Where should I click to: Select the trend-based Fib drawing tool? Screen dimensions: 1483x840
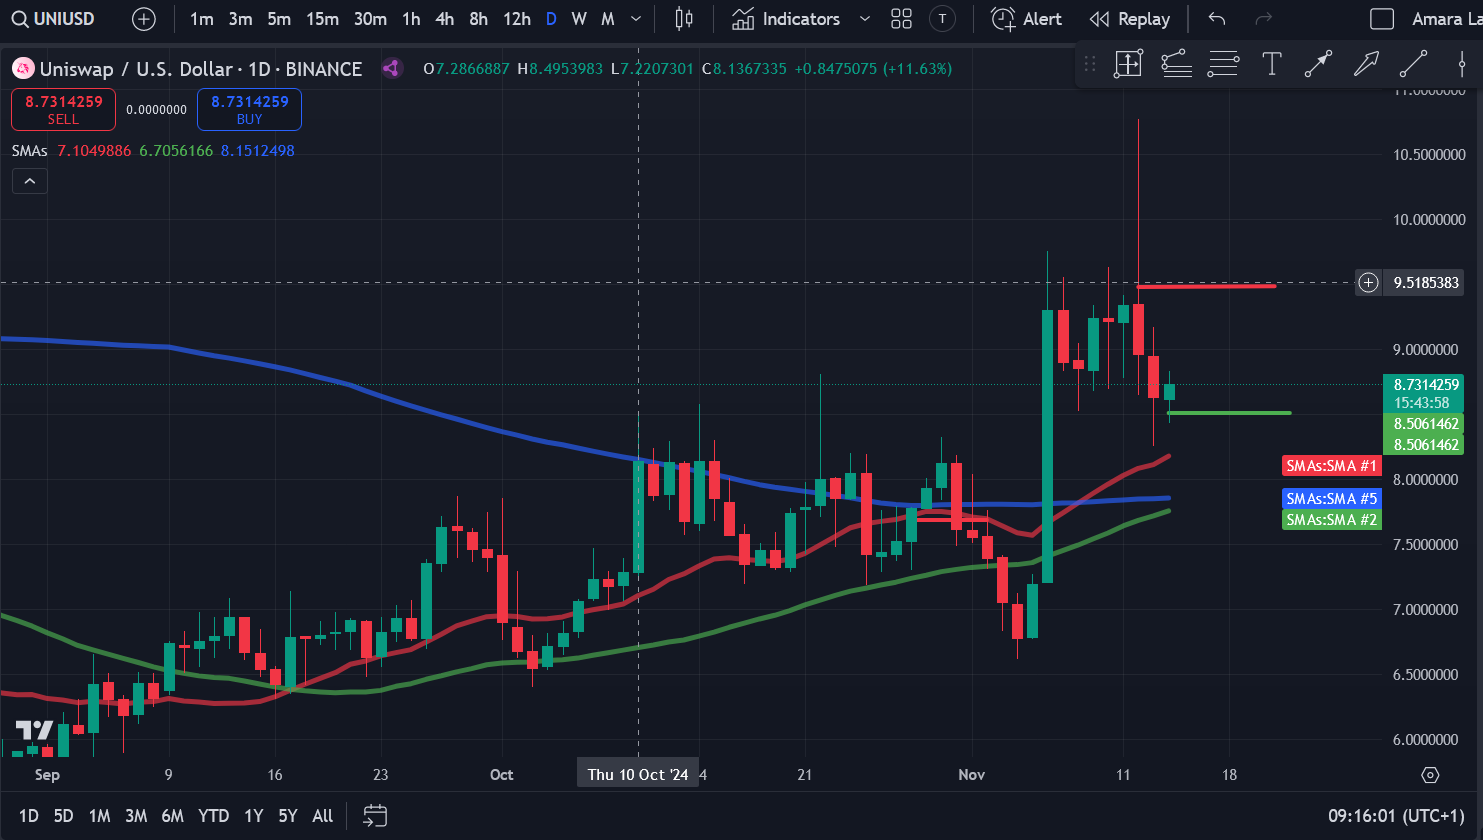[x=1176, y=64]
